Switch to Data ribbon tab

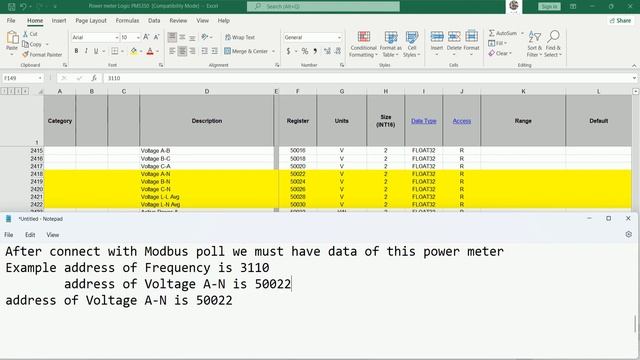tap(154, 20)
